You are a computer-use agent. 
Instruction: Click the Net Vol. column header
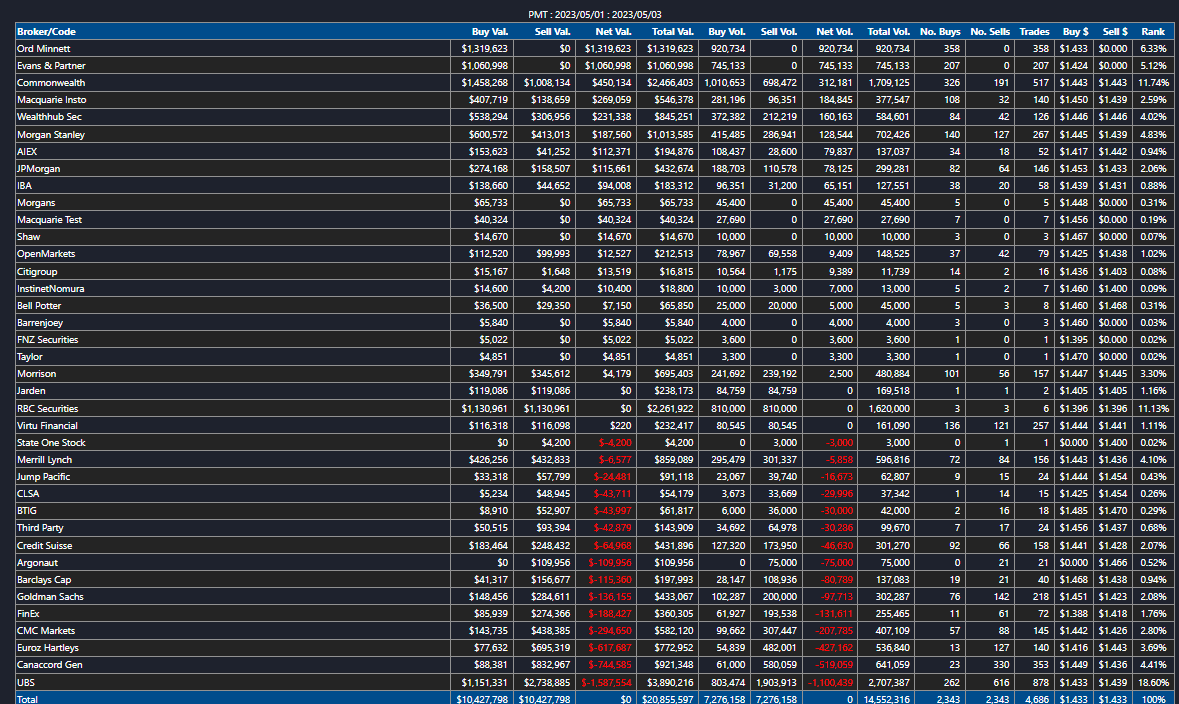[x=835, y=32]
